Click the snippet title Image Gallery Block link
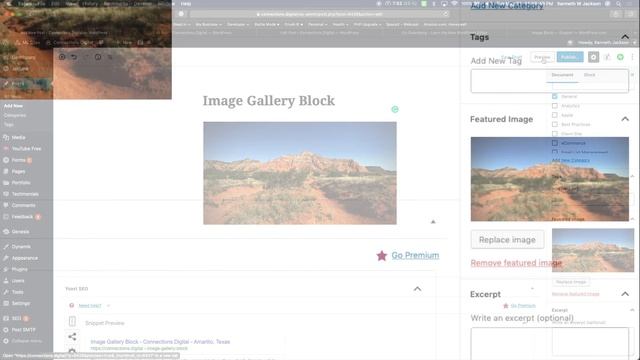 (x=160, y=342)
